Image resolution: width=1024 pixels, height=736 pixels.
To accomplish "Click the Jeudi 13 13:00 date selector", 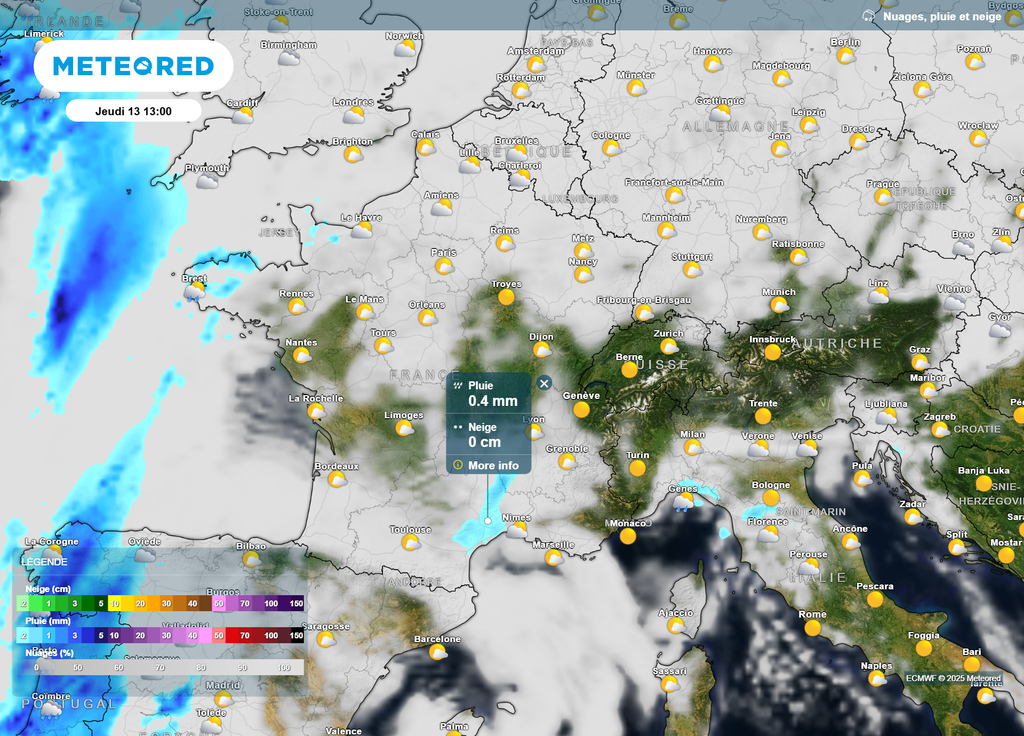I will click(x=133, y=111).
